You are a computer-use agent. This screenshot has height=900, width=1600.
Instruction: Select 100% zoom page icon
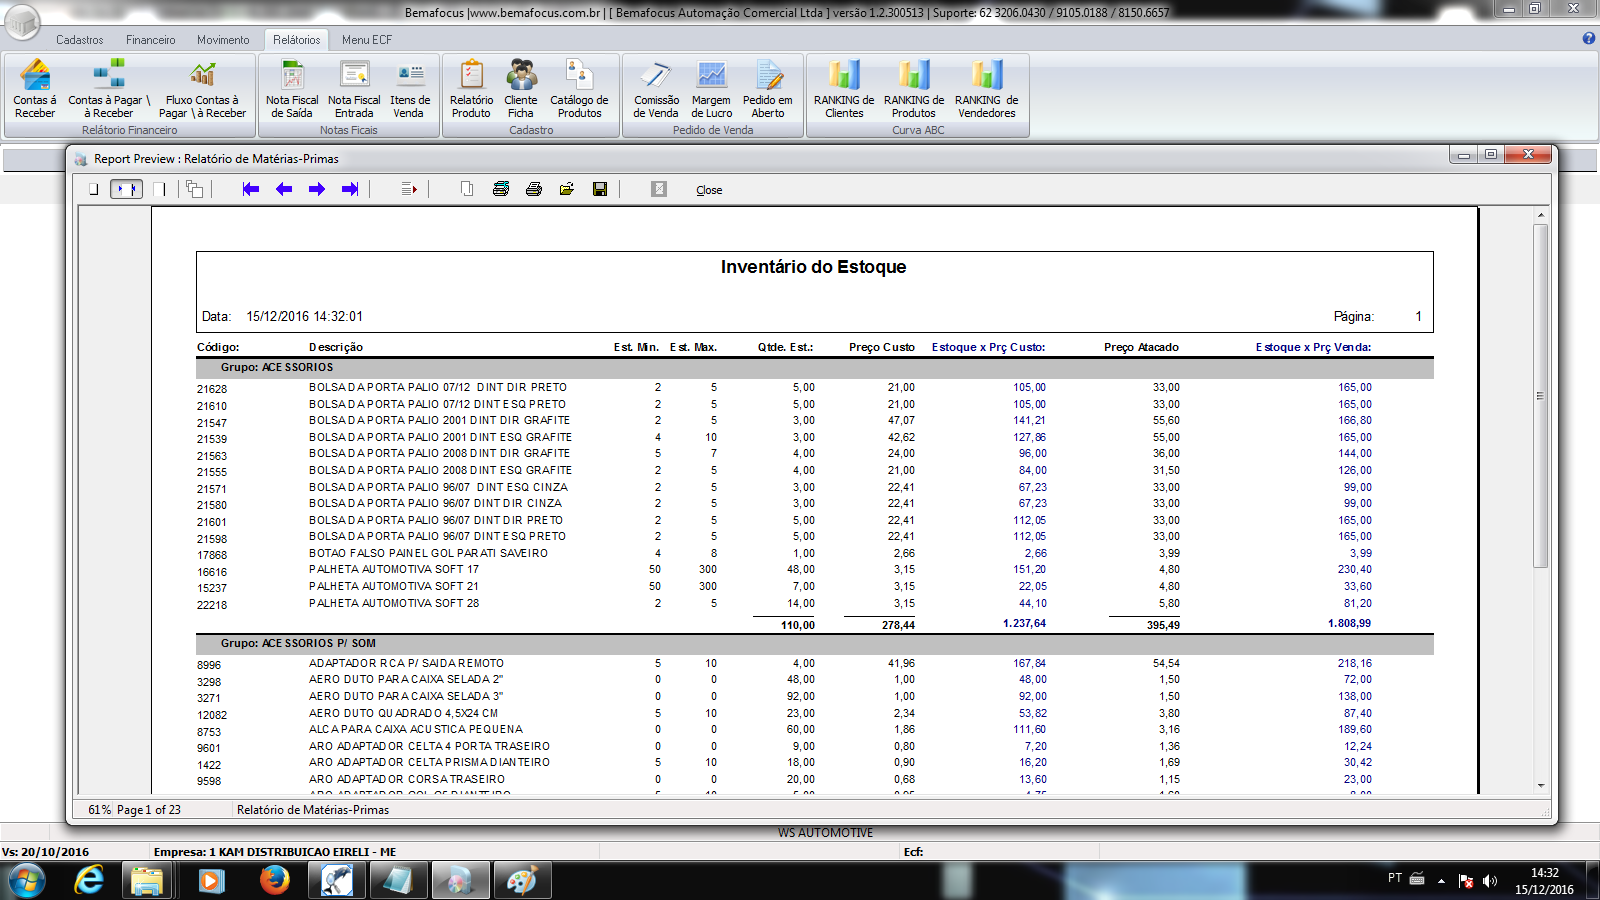[159, 189]
